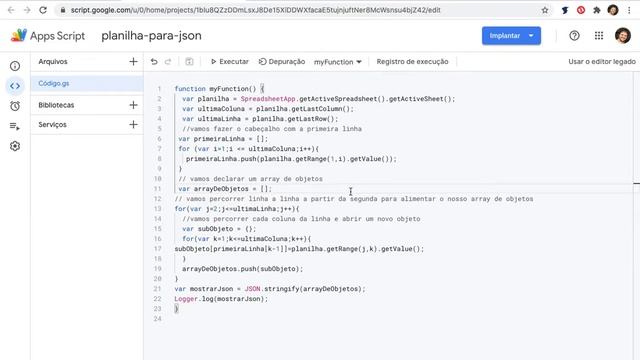Click line number 24 in gutter
The width and height of the screenshot is (640, 360).
158,319
